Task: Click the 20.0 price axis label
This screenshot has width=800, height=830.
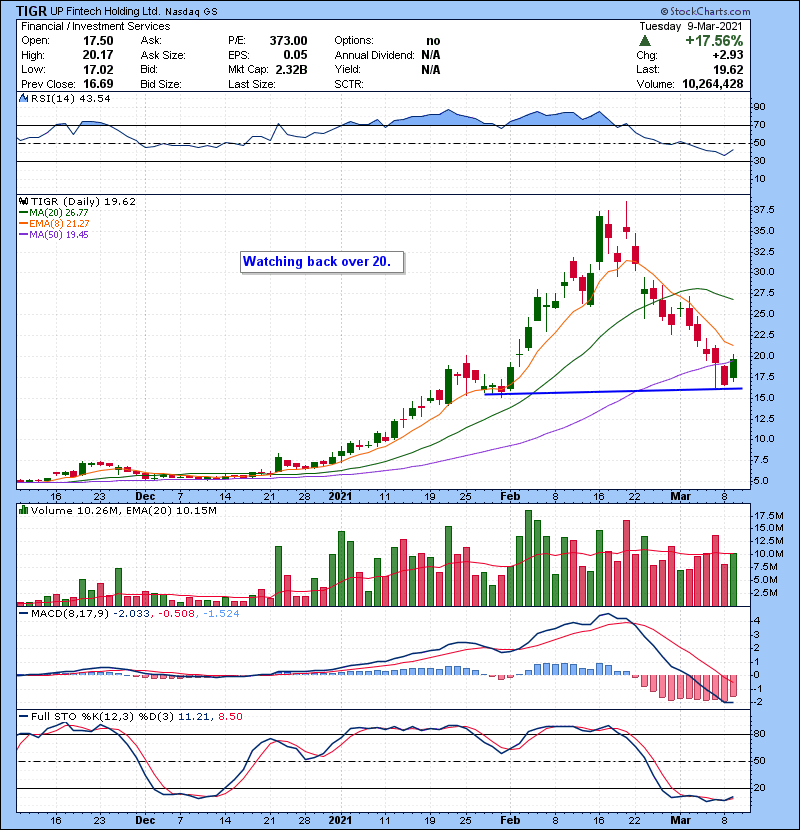Action: (764, 356)
